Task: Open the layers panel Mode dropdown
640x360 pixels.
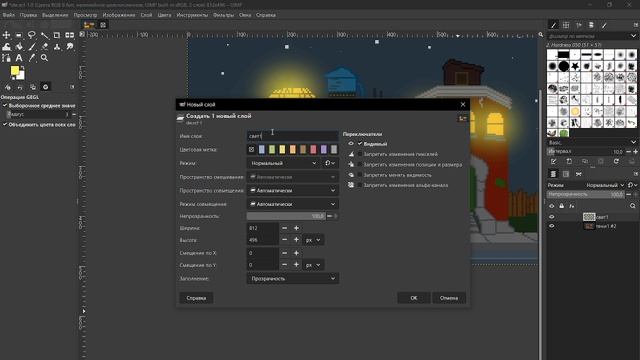Action: click(605, 185)
